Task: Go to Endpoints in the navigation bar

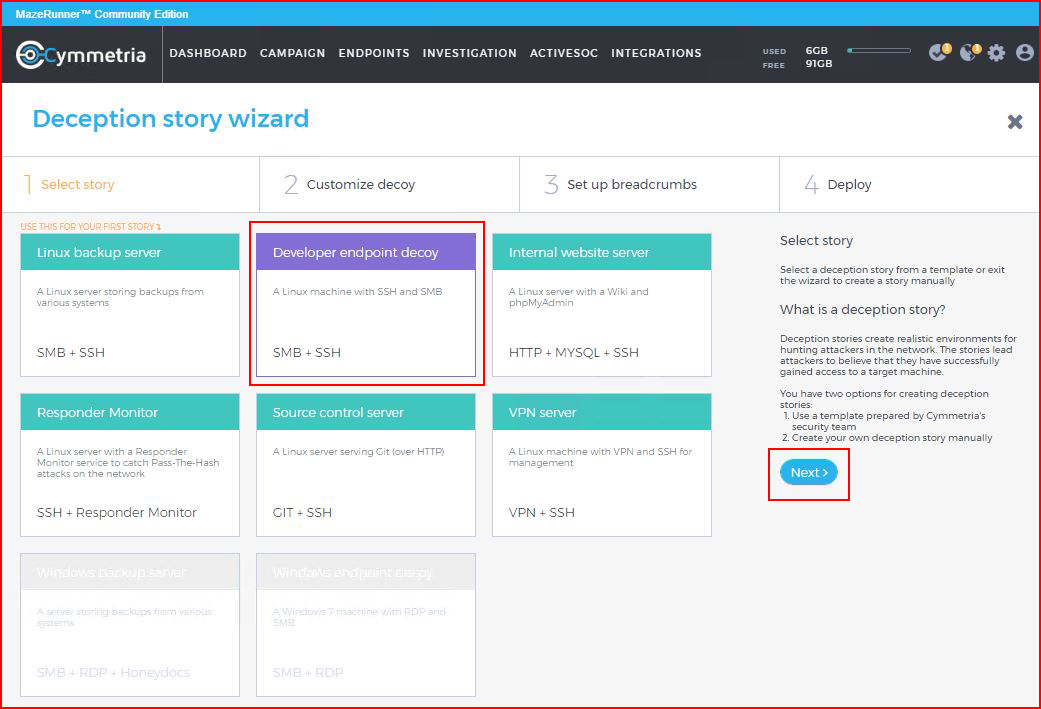Action: (374, 53)
